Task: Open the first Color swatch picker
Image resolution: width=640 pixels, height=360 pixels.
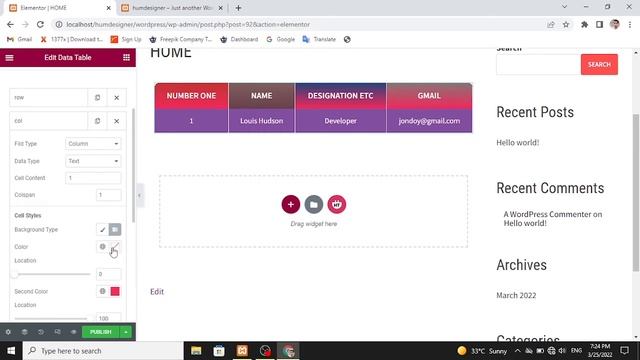Action: coord(115,247)
